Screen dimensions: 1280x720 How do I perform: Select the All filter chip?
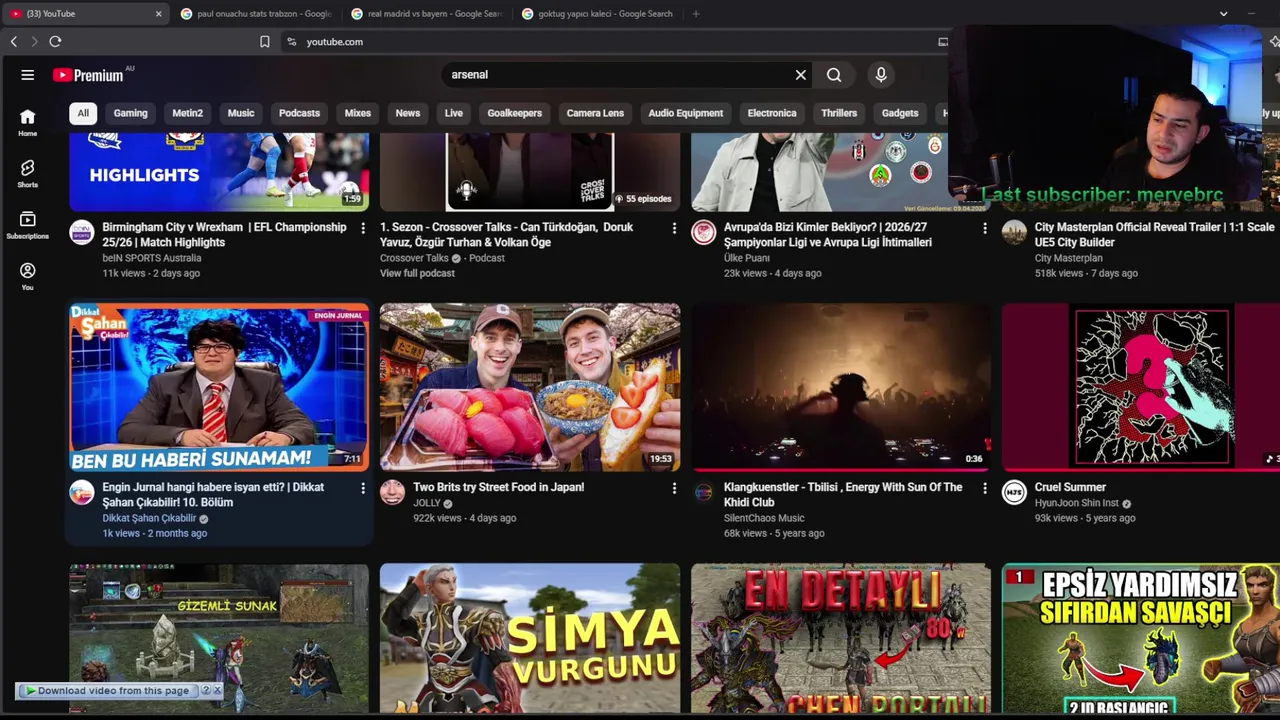click(83, 113)
